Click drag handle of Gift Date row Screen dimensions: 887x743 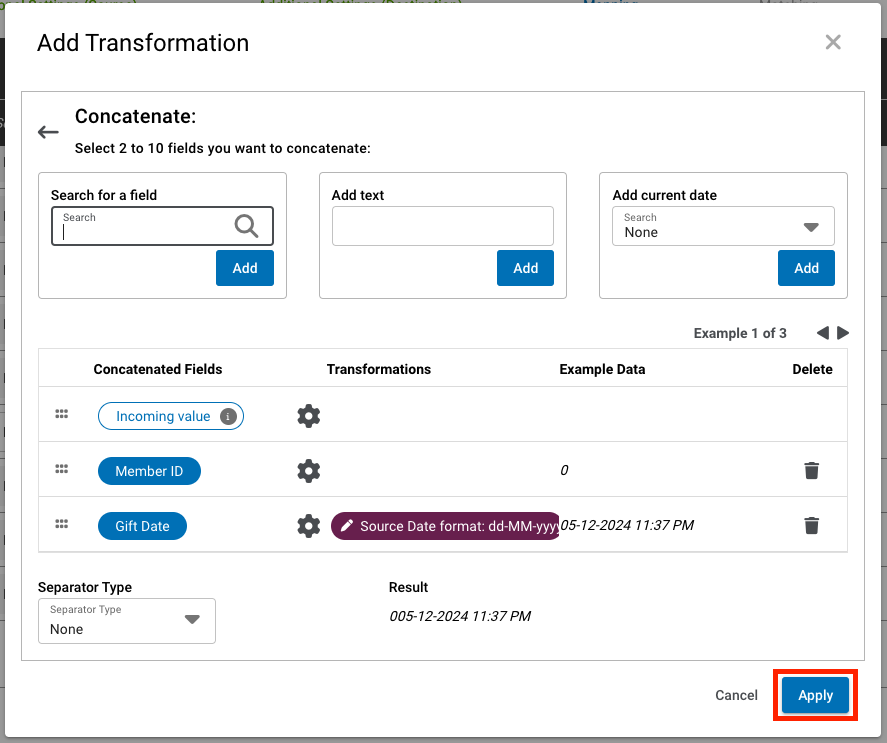click(62, 524)
